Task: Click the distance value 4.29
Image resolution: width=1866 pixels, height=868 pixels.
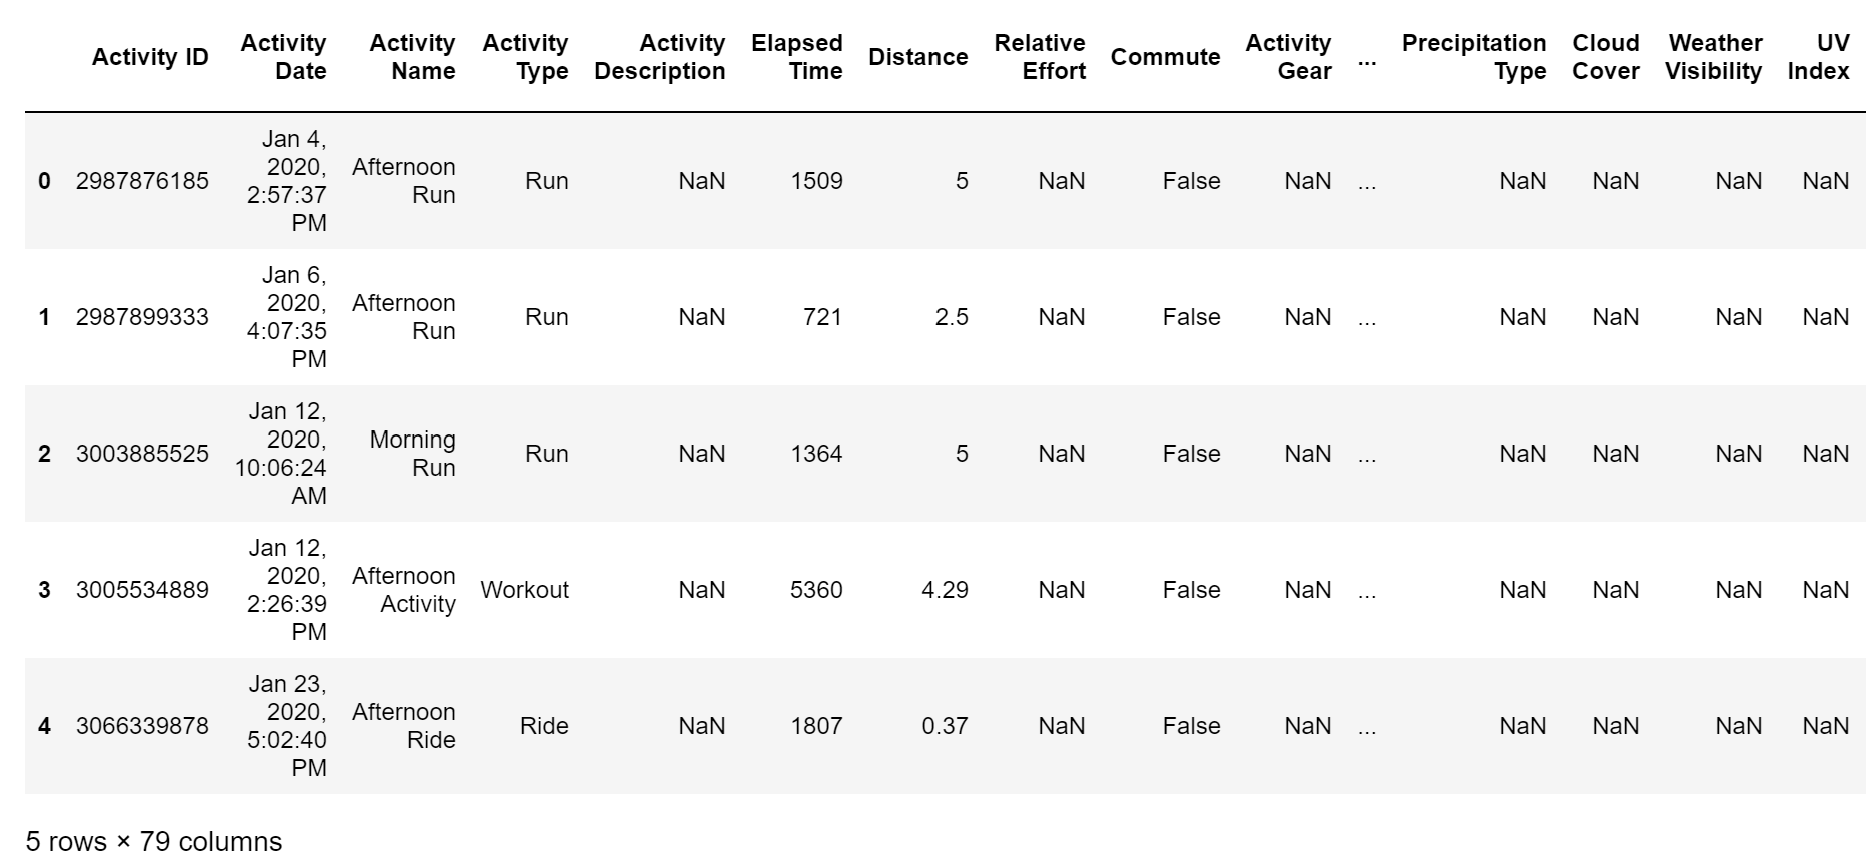Action: tap(944, 590)
